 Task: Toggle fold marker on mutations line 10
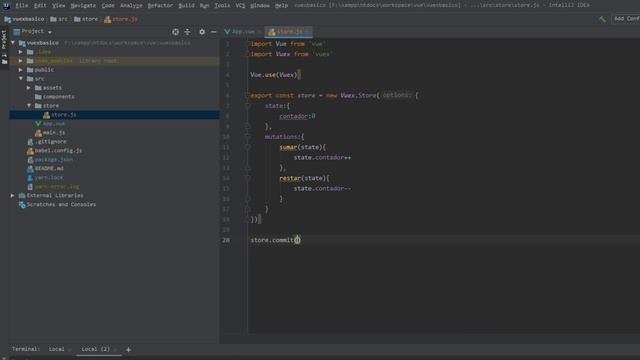click(x=248, y=137)
